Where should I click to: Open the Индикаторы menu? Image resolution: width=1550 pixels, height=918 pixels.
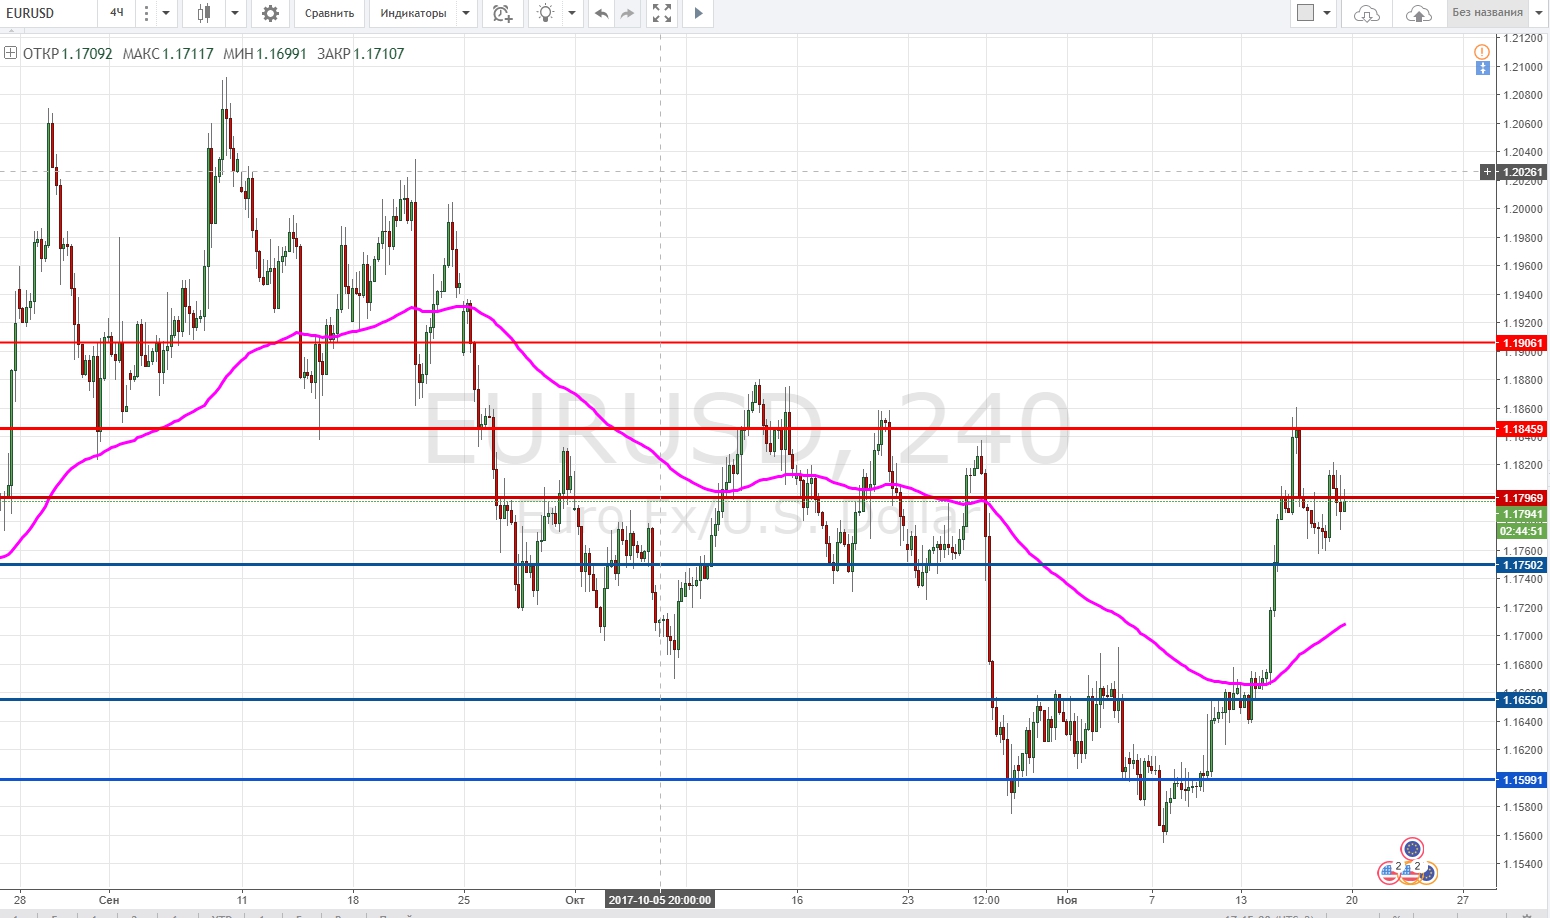pos(413,13)
